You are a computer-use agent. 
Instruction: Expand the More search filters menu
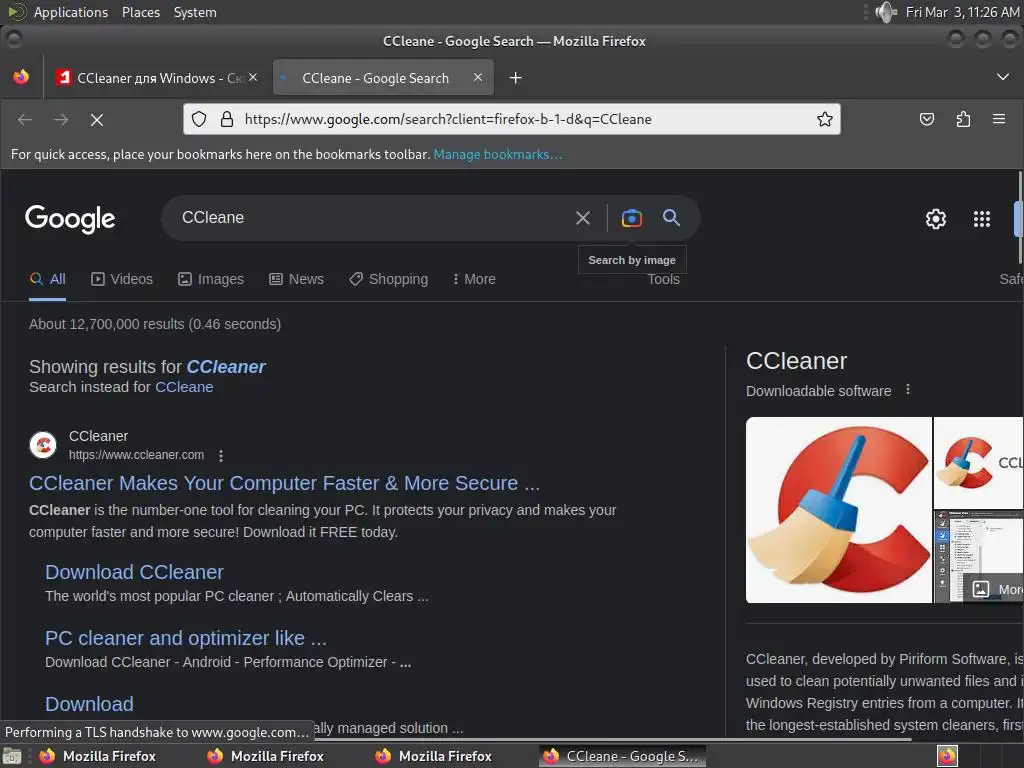pos(474,280)
